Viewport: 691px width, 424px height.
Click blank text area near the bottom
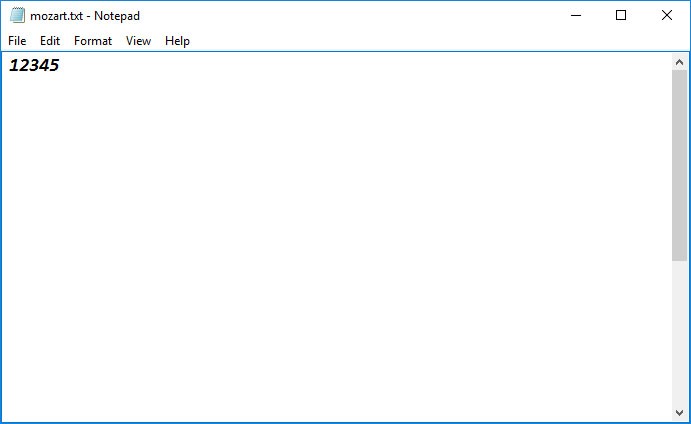point(335,400)
